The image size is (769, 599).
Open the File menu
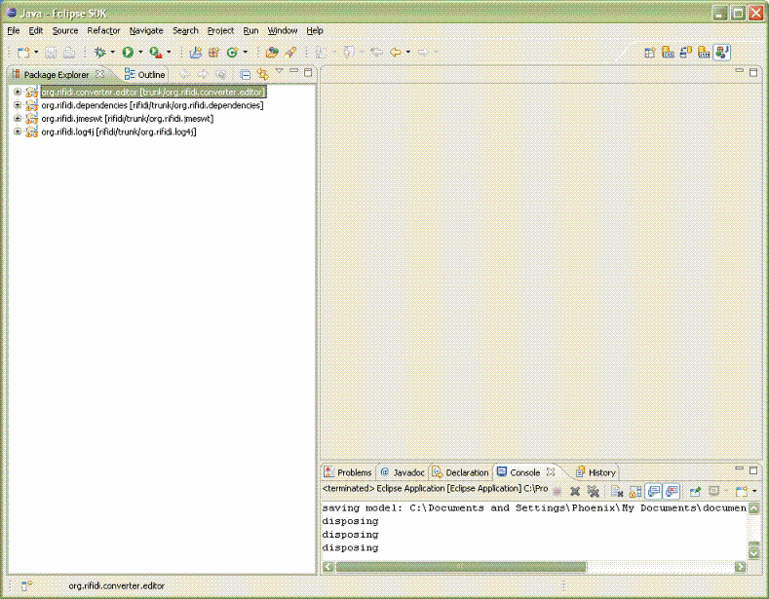point(13,30)
